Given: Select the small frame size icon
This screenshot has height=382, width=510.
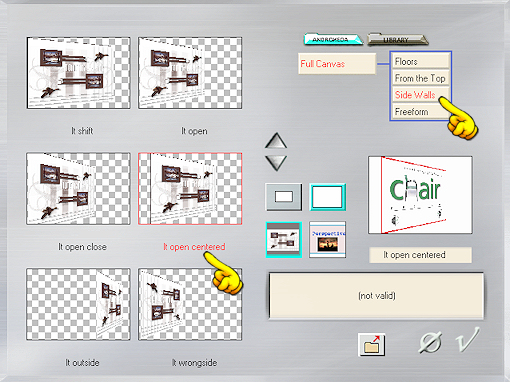Looking at the screenshot, I should point(284,197).
